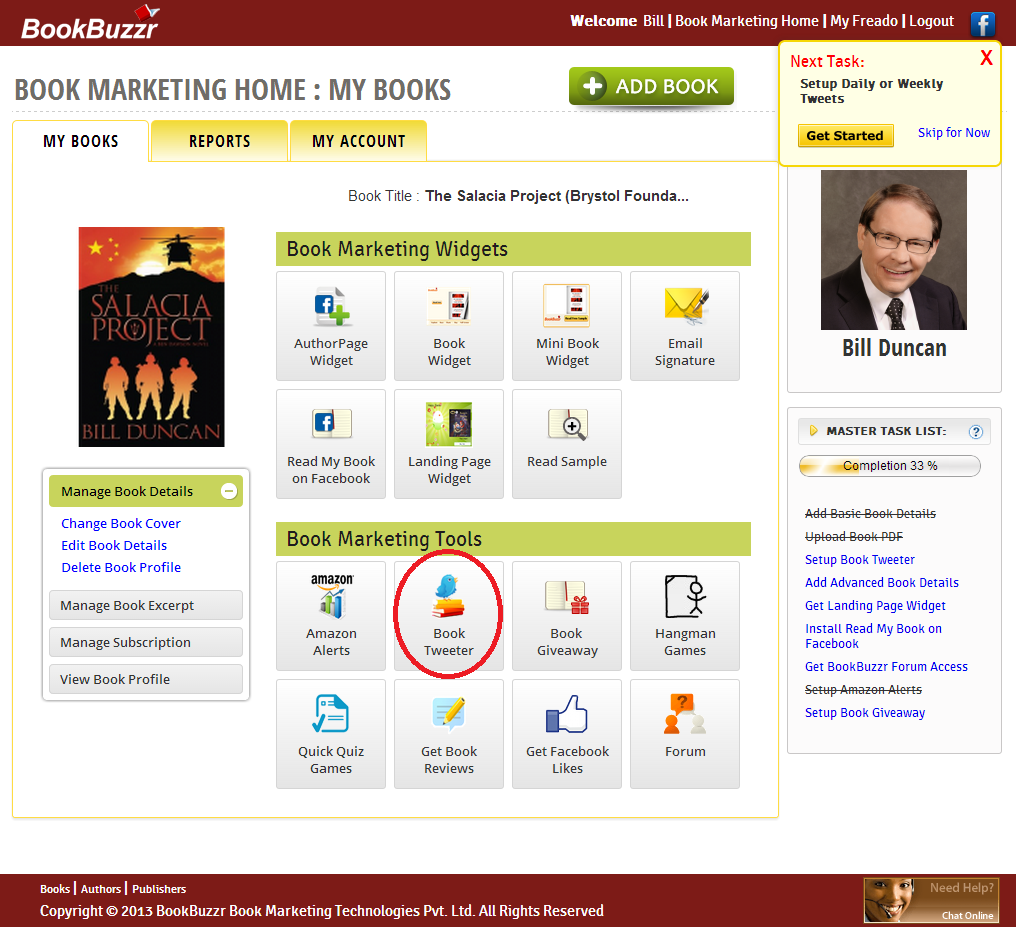Open the Get Facebook Likes tool
The height and width of the screenshot is (927, 1016).
click(567, 734)
